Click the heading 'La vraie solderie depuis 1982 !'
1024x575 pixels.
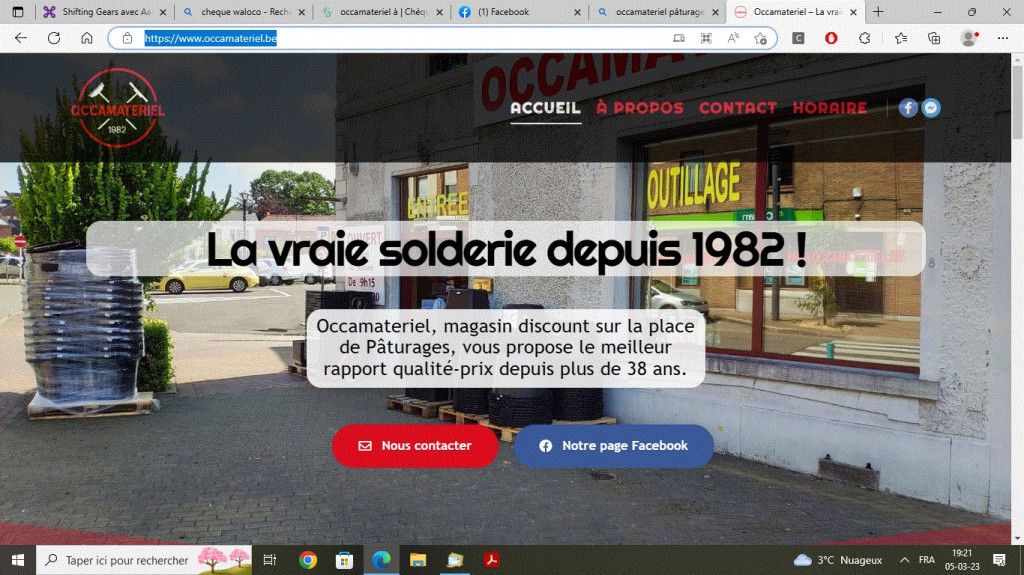pos(506,249)
